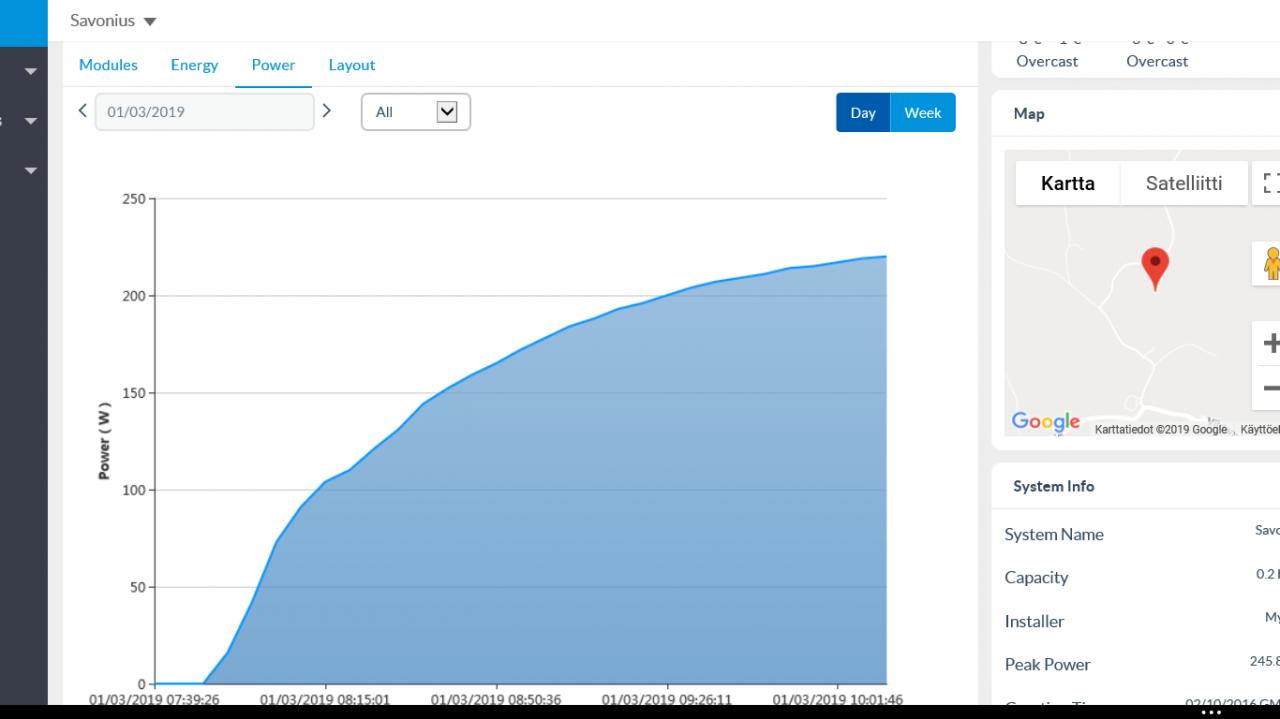The image size is (1280, 719).
Task: Click the 200 tick label on the chart
Action: tap(134, 296)
